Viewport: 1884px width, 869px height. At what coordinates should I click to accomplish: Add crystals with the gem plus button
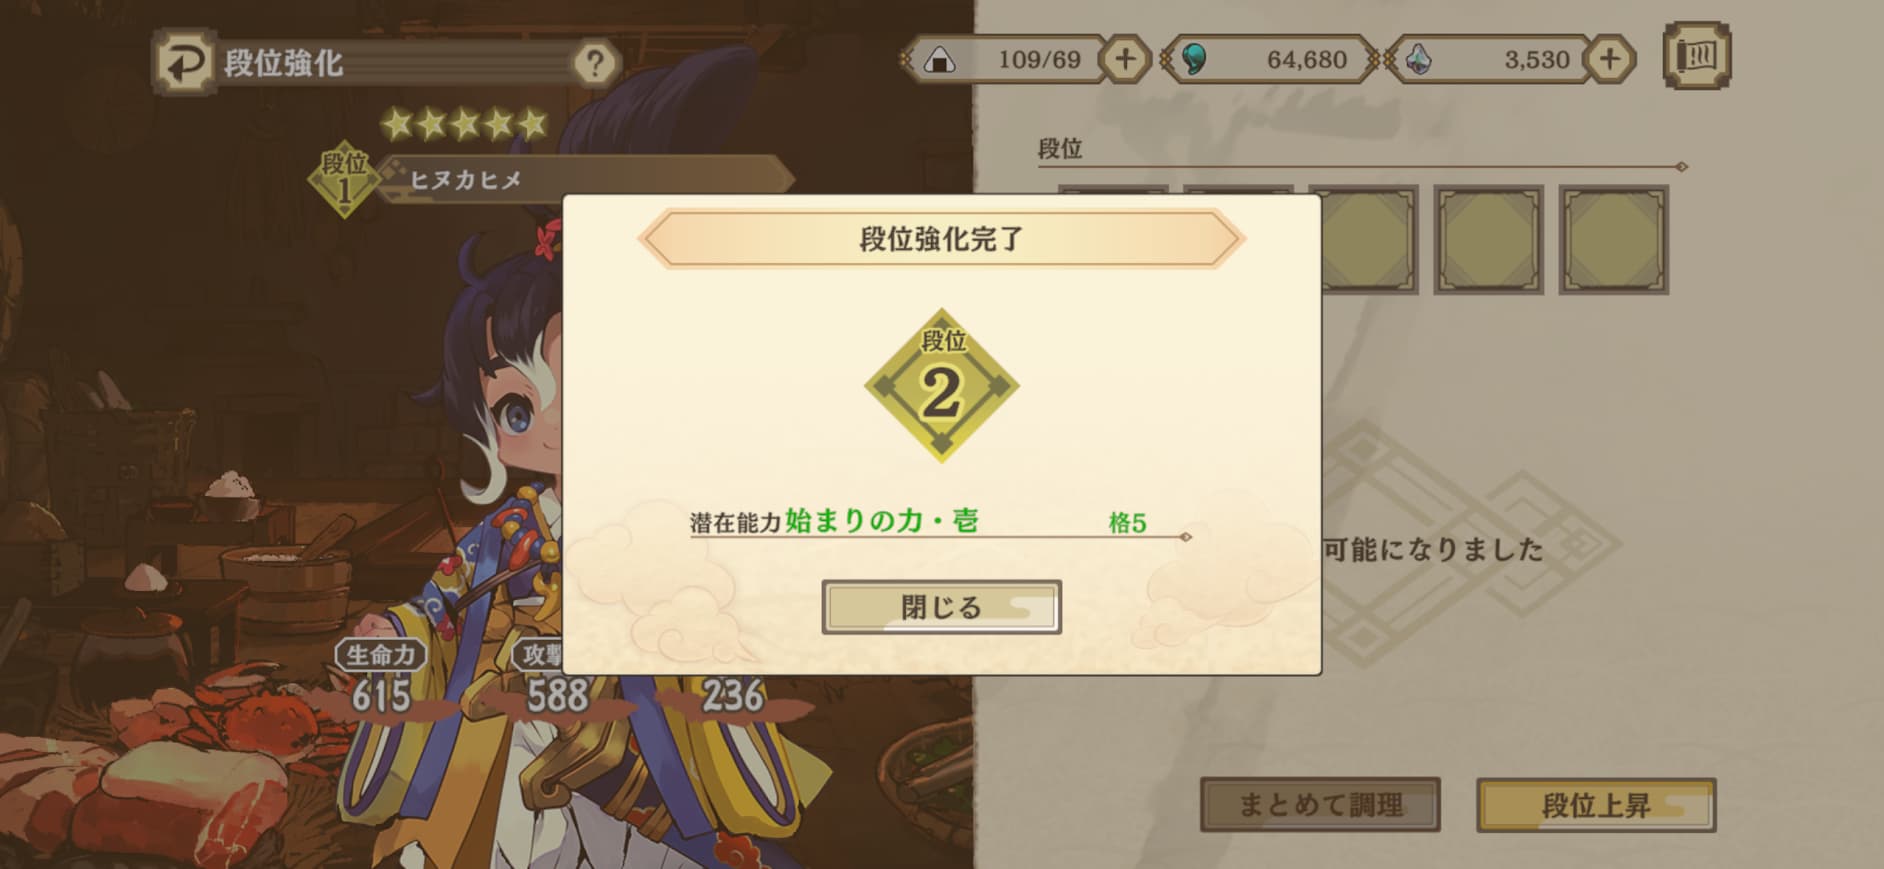click(1609, 59)
